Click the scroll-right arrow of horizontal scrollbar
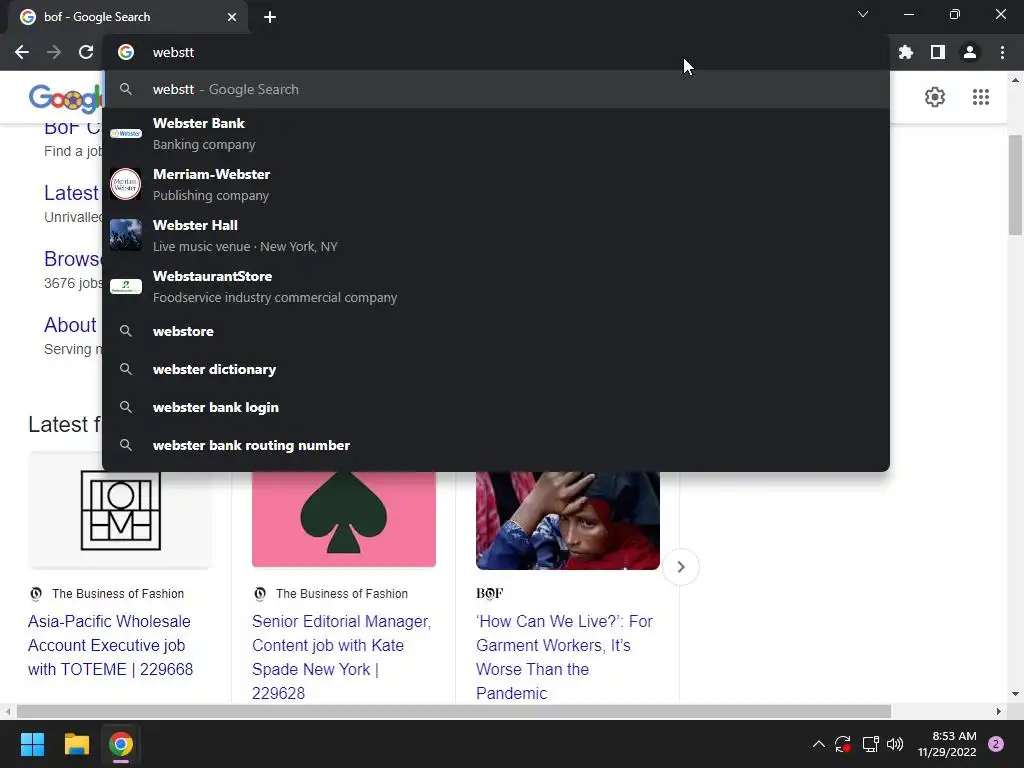This screenshot has width=1024, height=768. pyautogui.click(x=999, y=711)
